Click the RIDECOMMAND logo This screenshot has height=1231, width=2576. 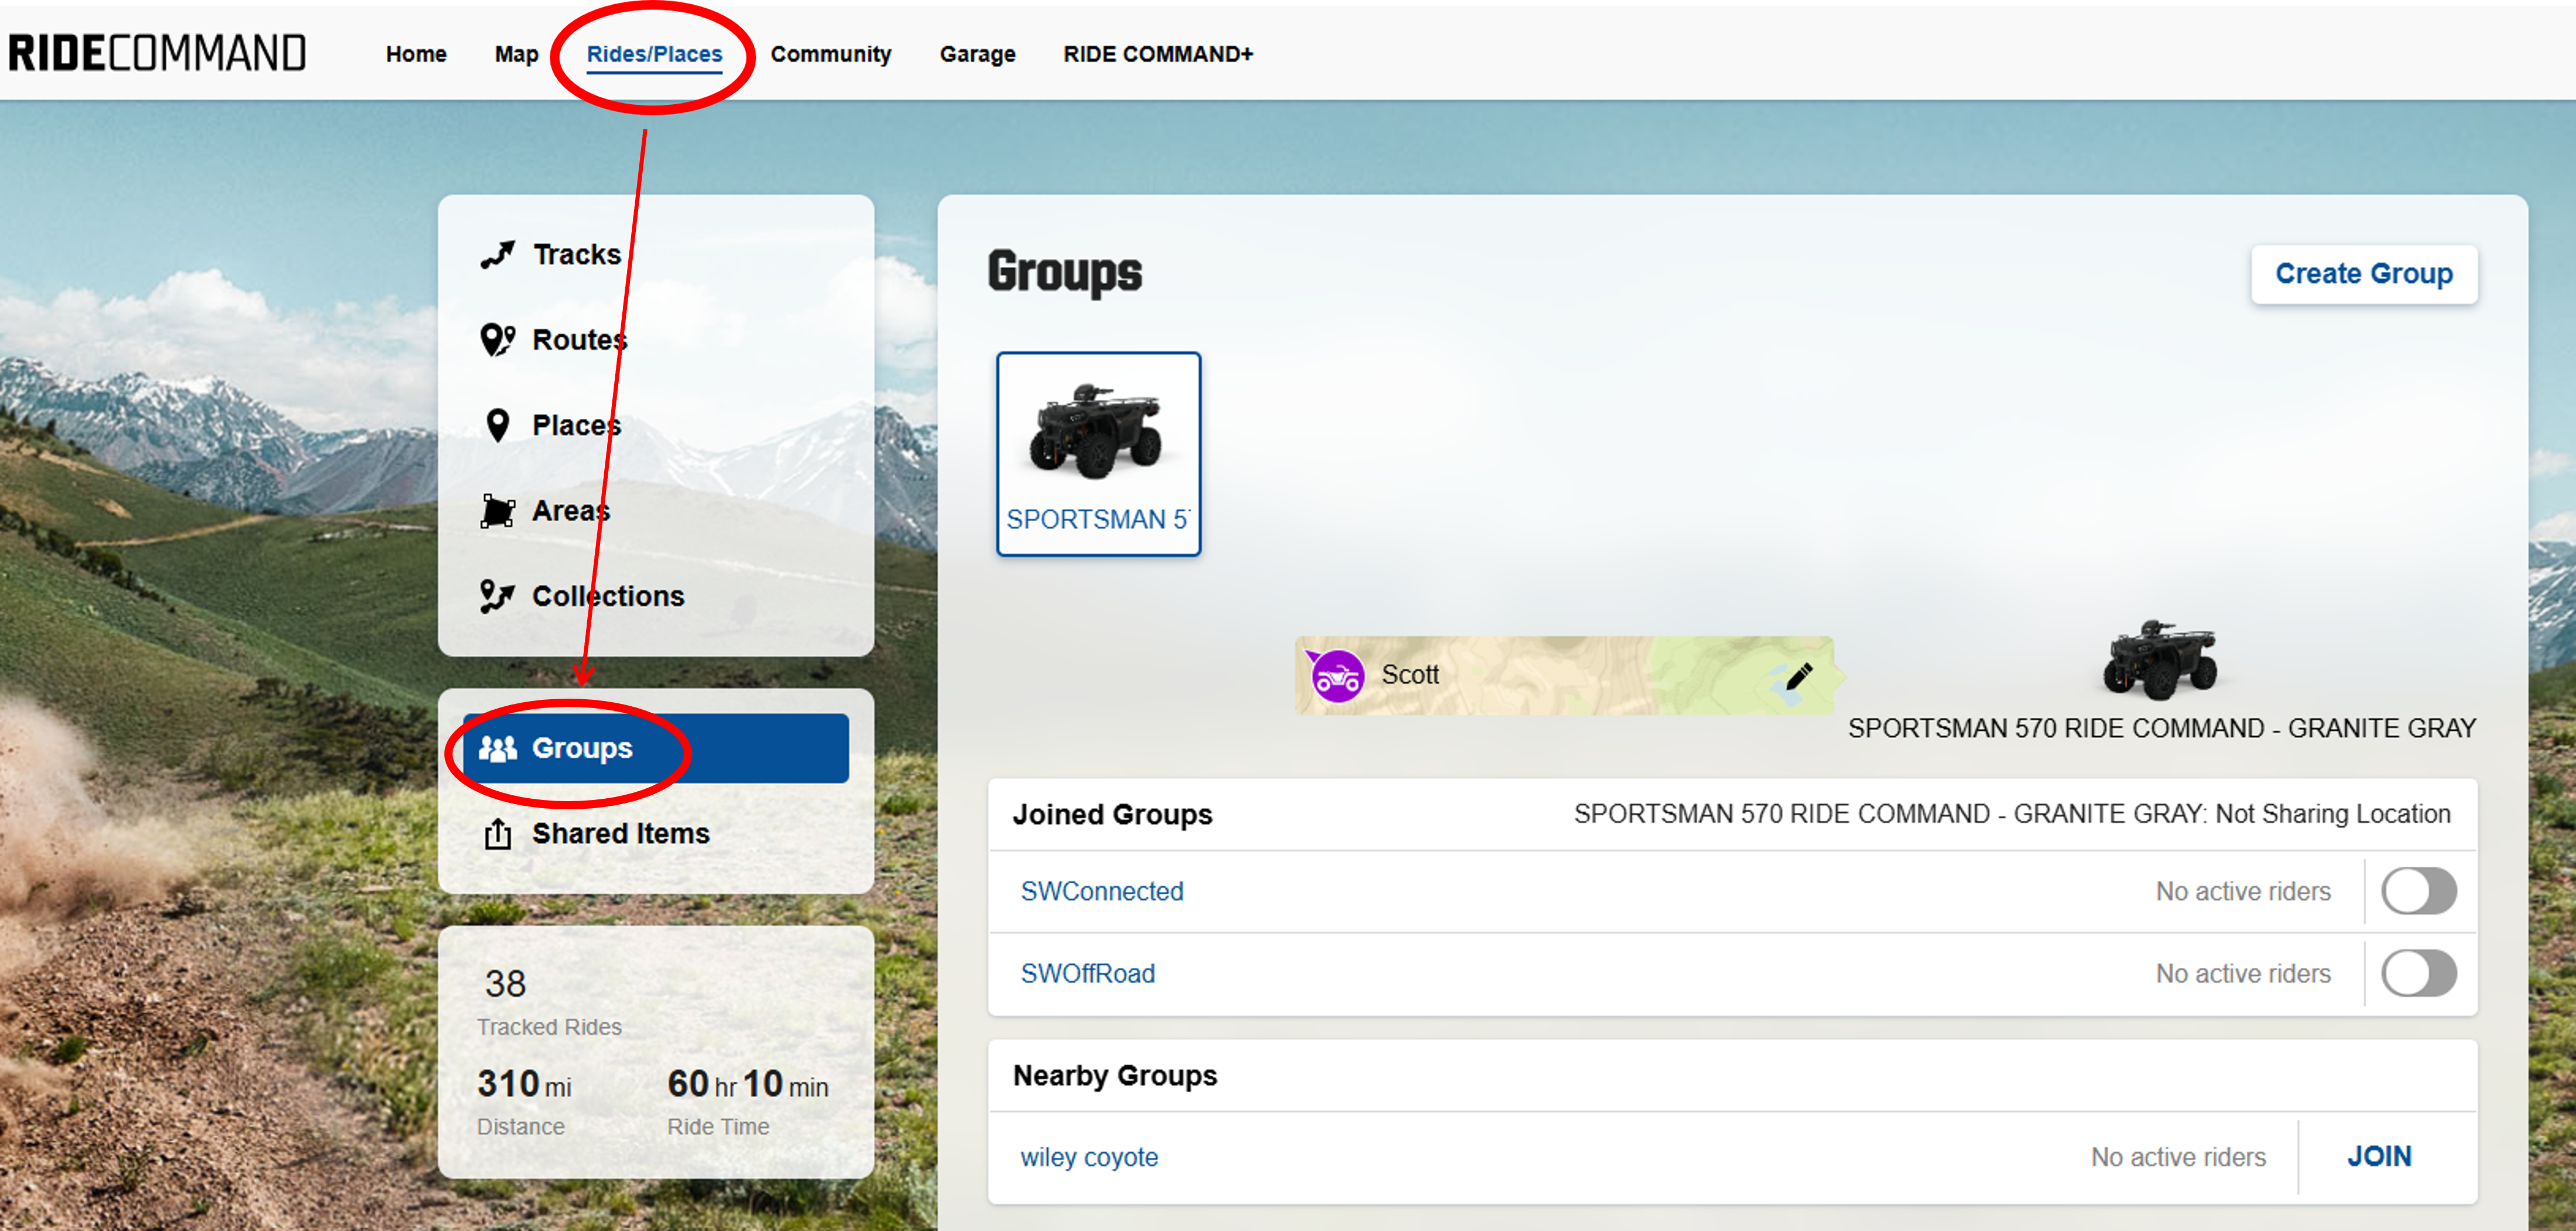[x=157, y=53]
